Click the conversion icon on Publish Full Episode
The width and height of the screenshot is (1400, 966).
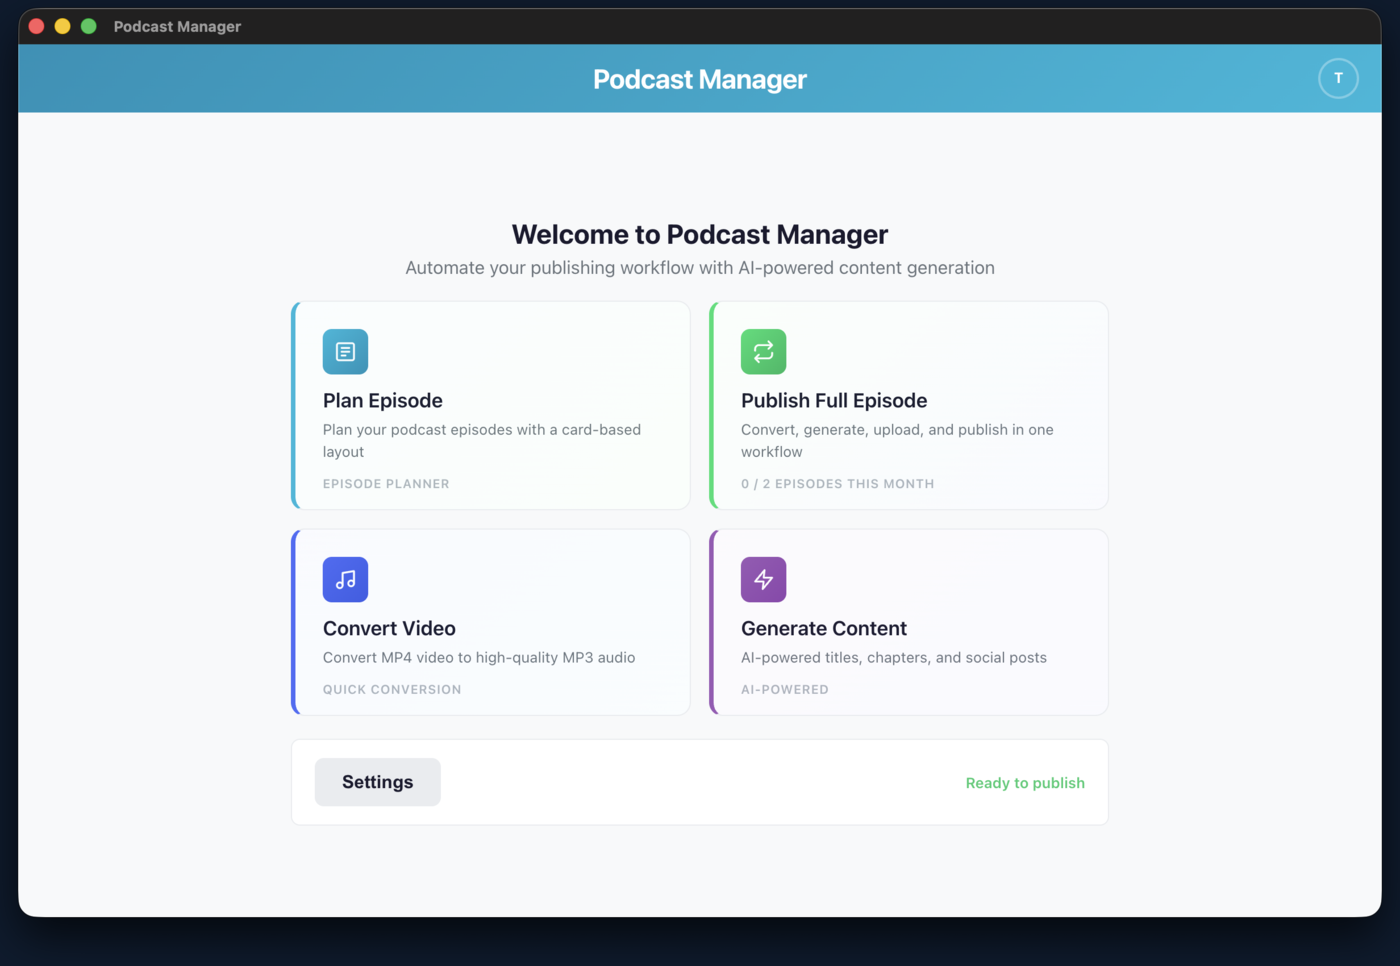[x=763, y=352]
